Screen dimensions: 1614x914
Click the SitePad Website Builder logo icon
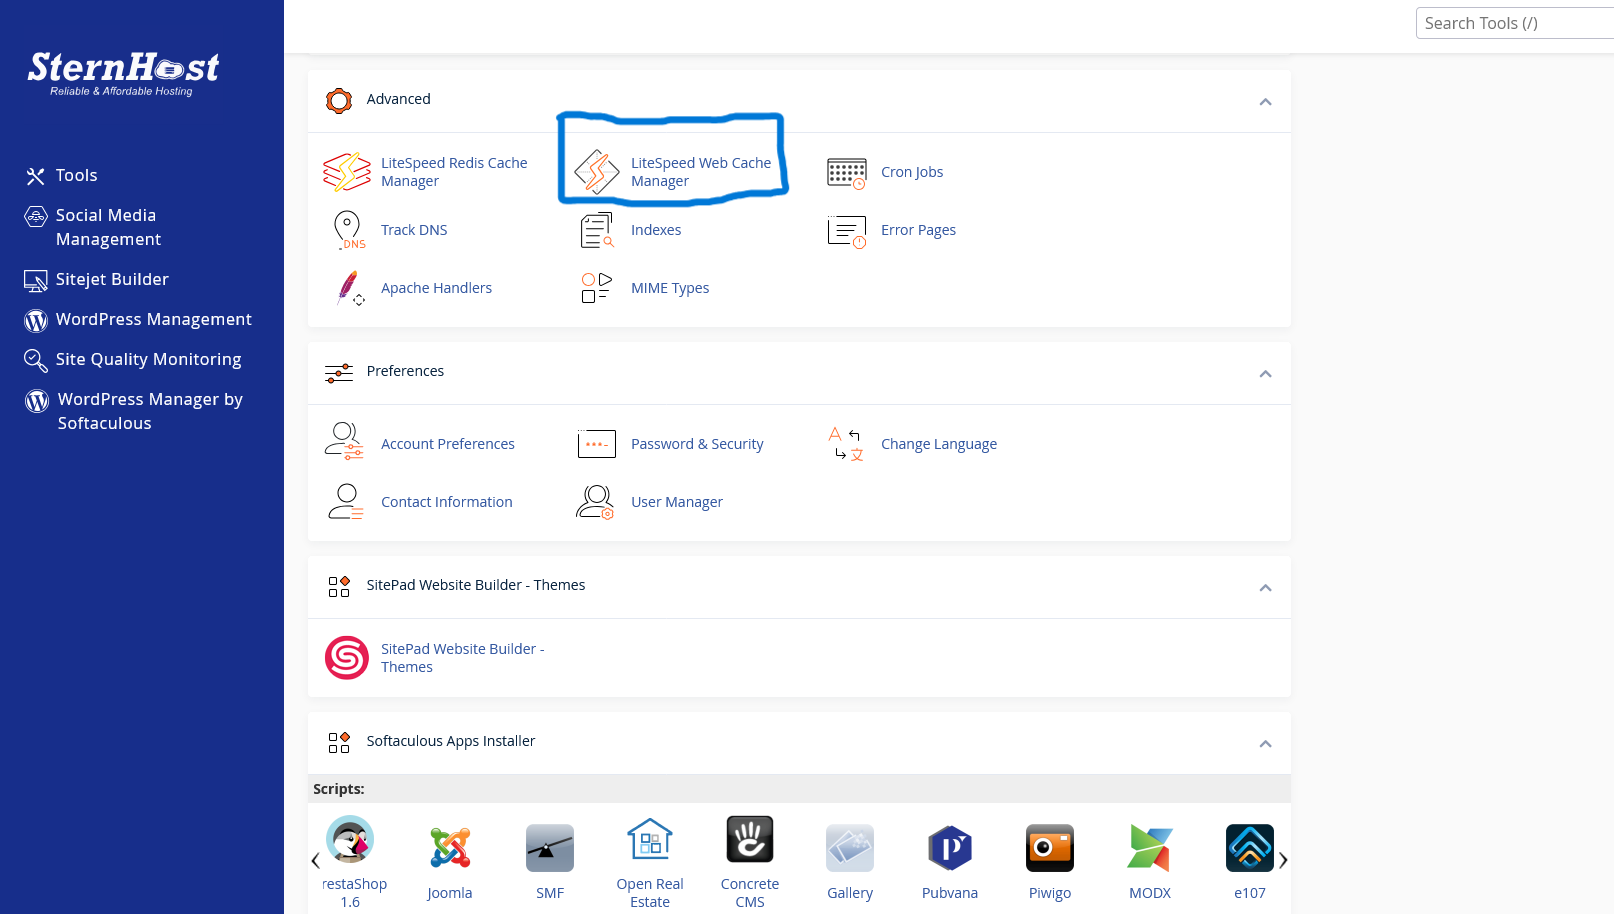(347, 658)
